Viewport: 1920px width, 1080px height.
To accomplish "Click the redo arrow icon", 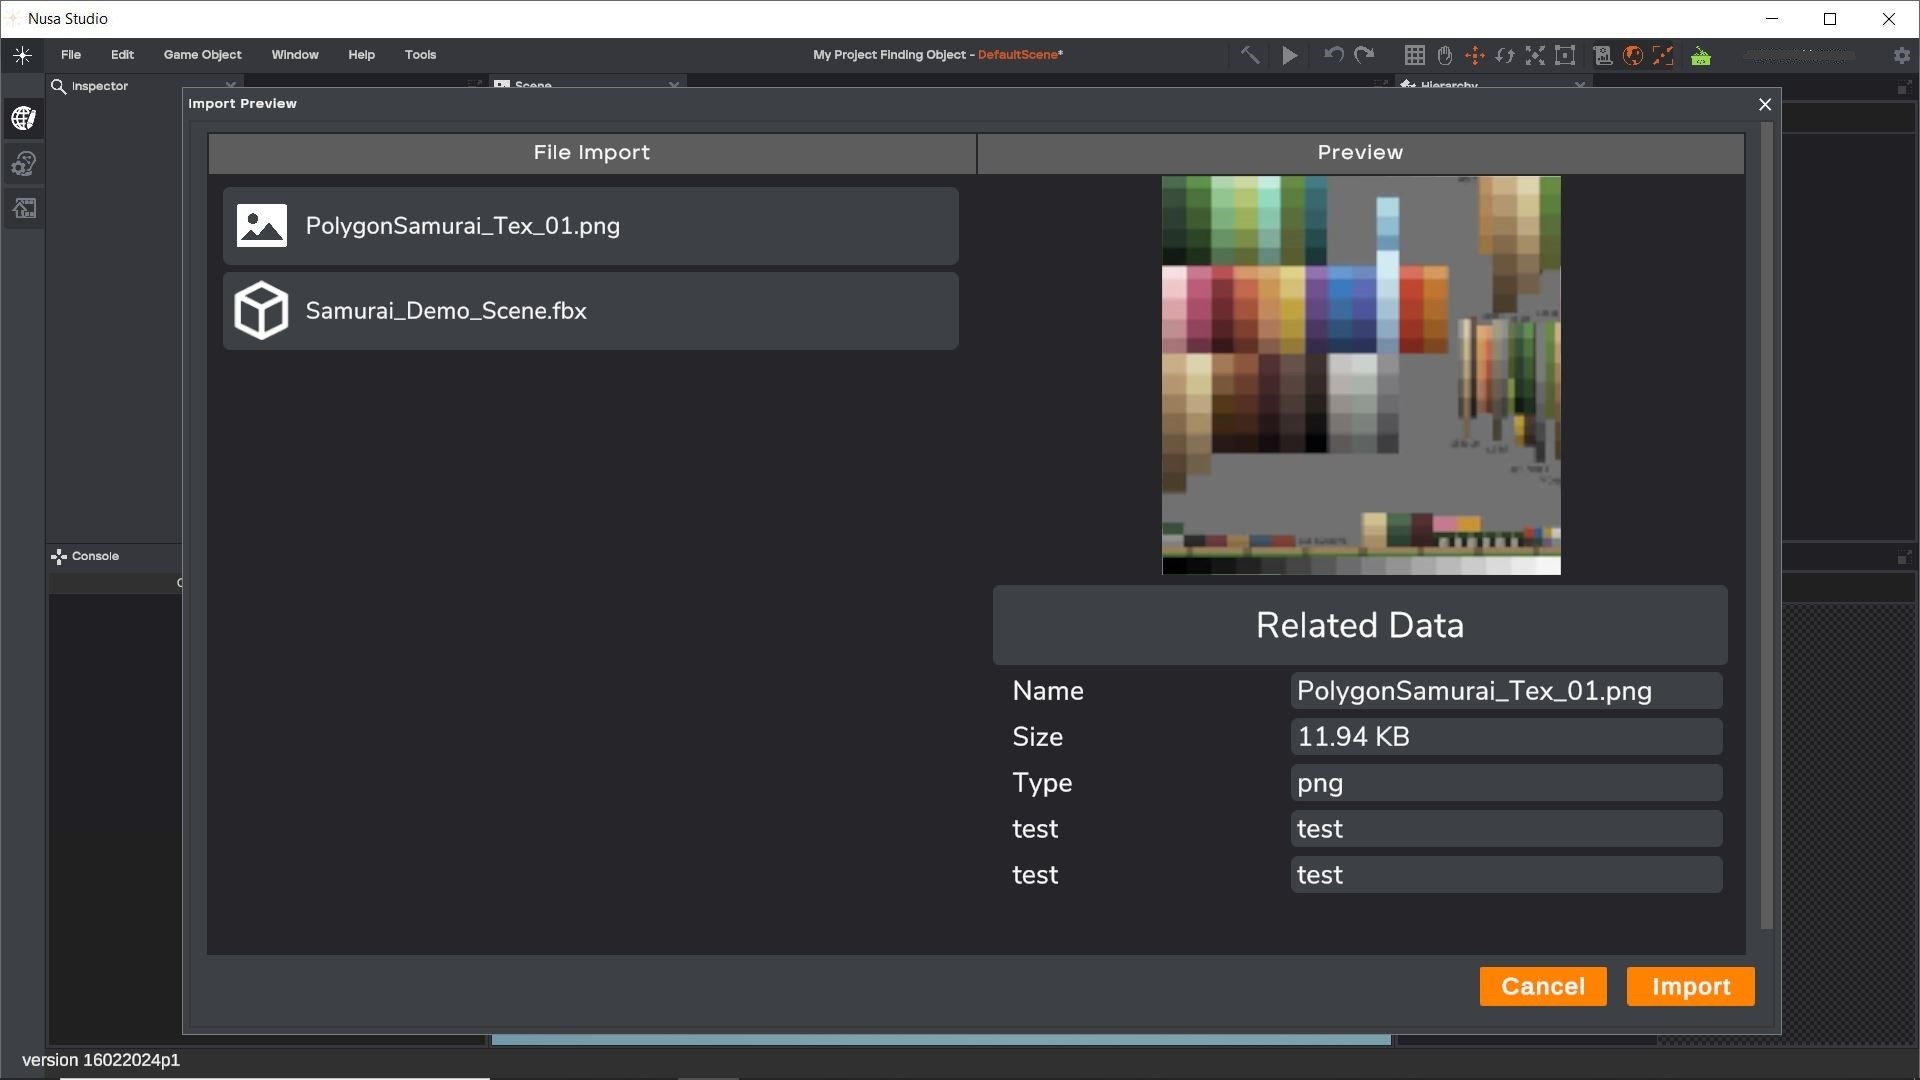I will (1364, 56).
